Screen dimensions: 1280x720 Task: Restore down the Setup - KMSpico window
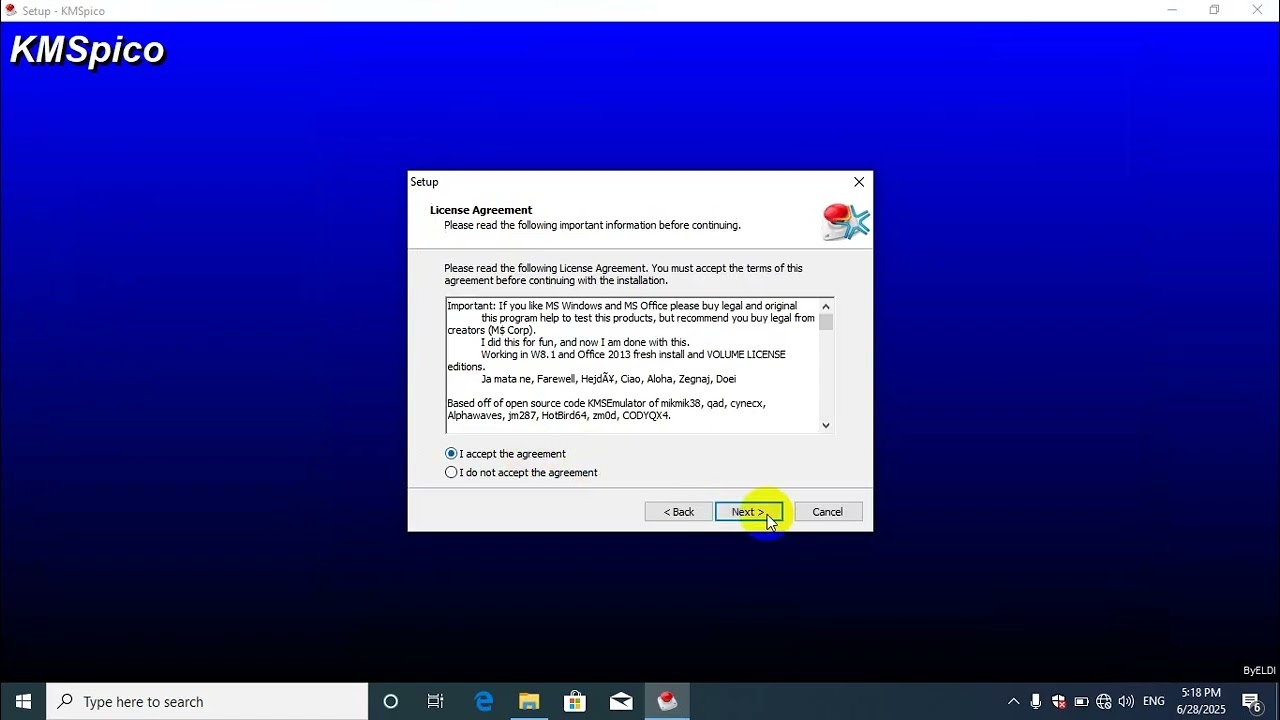(x=1215, y=10)
